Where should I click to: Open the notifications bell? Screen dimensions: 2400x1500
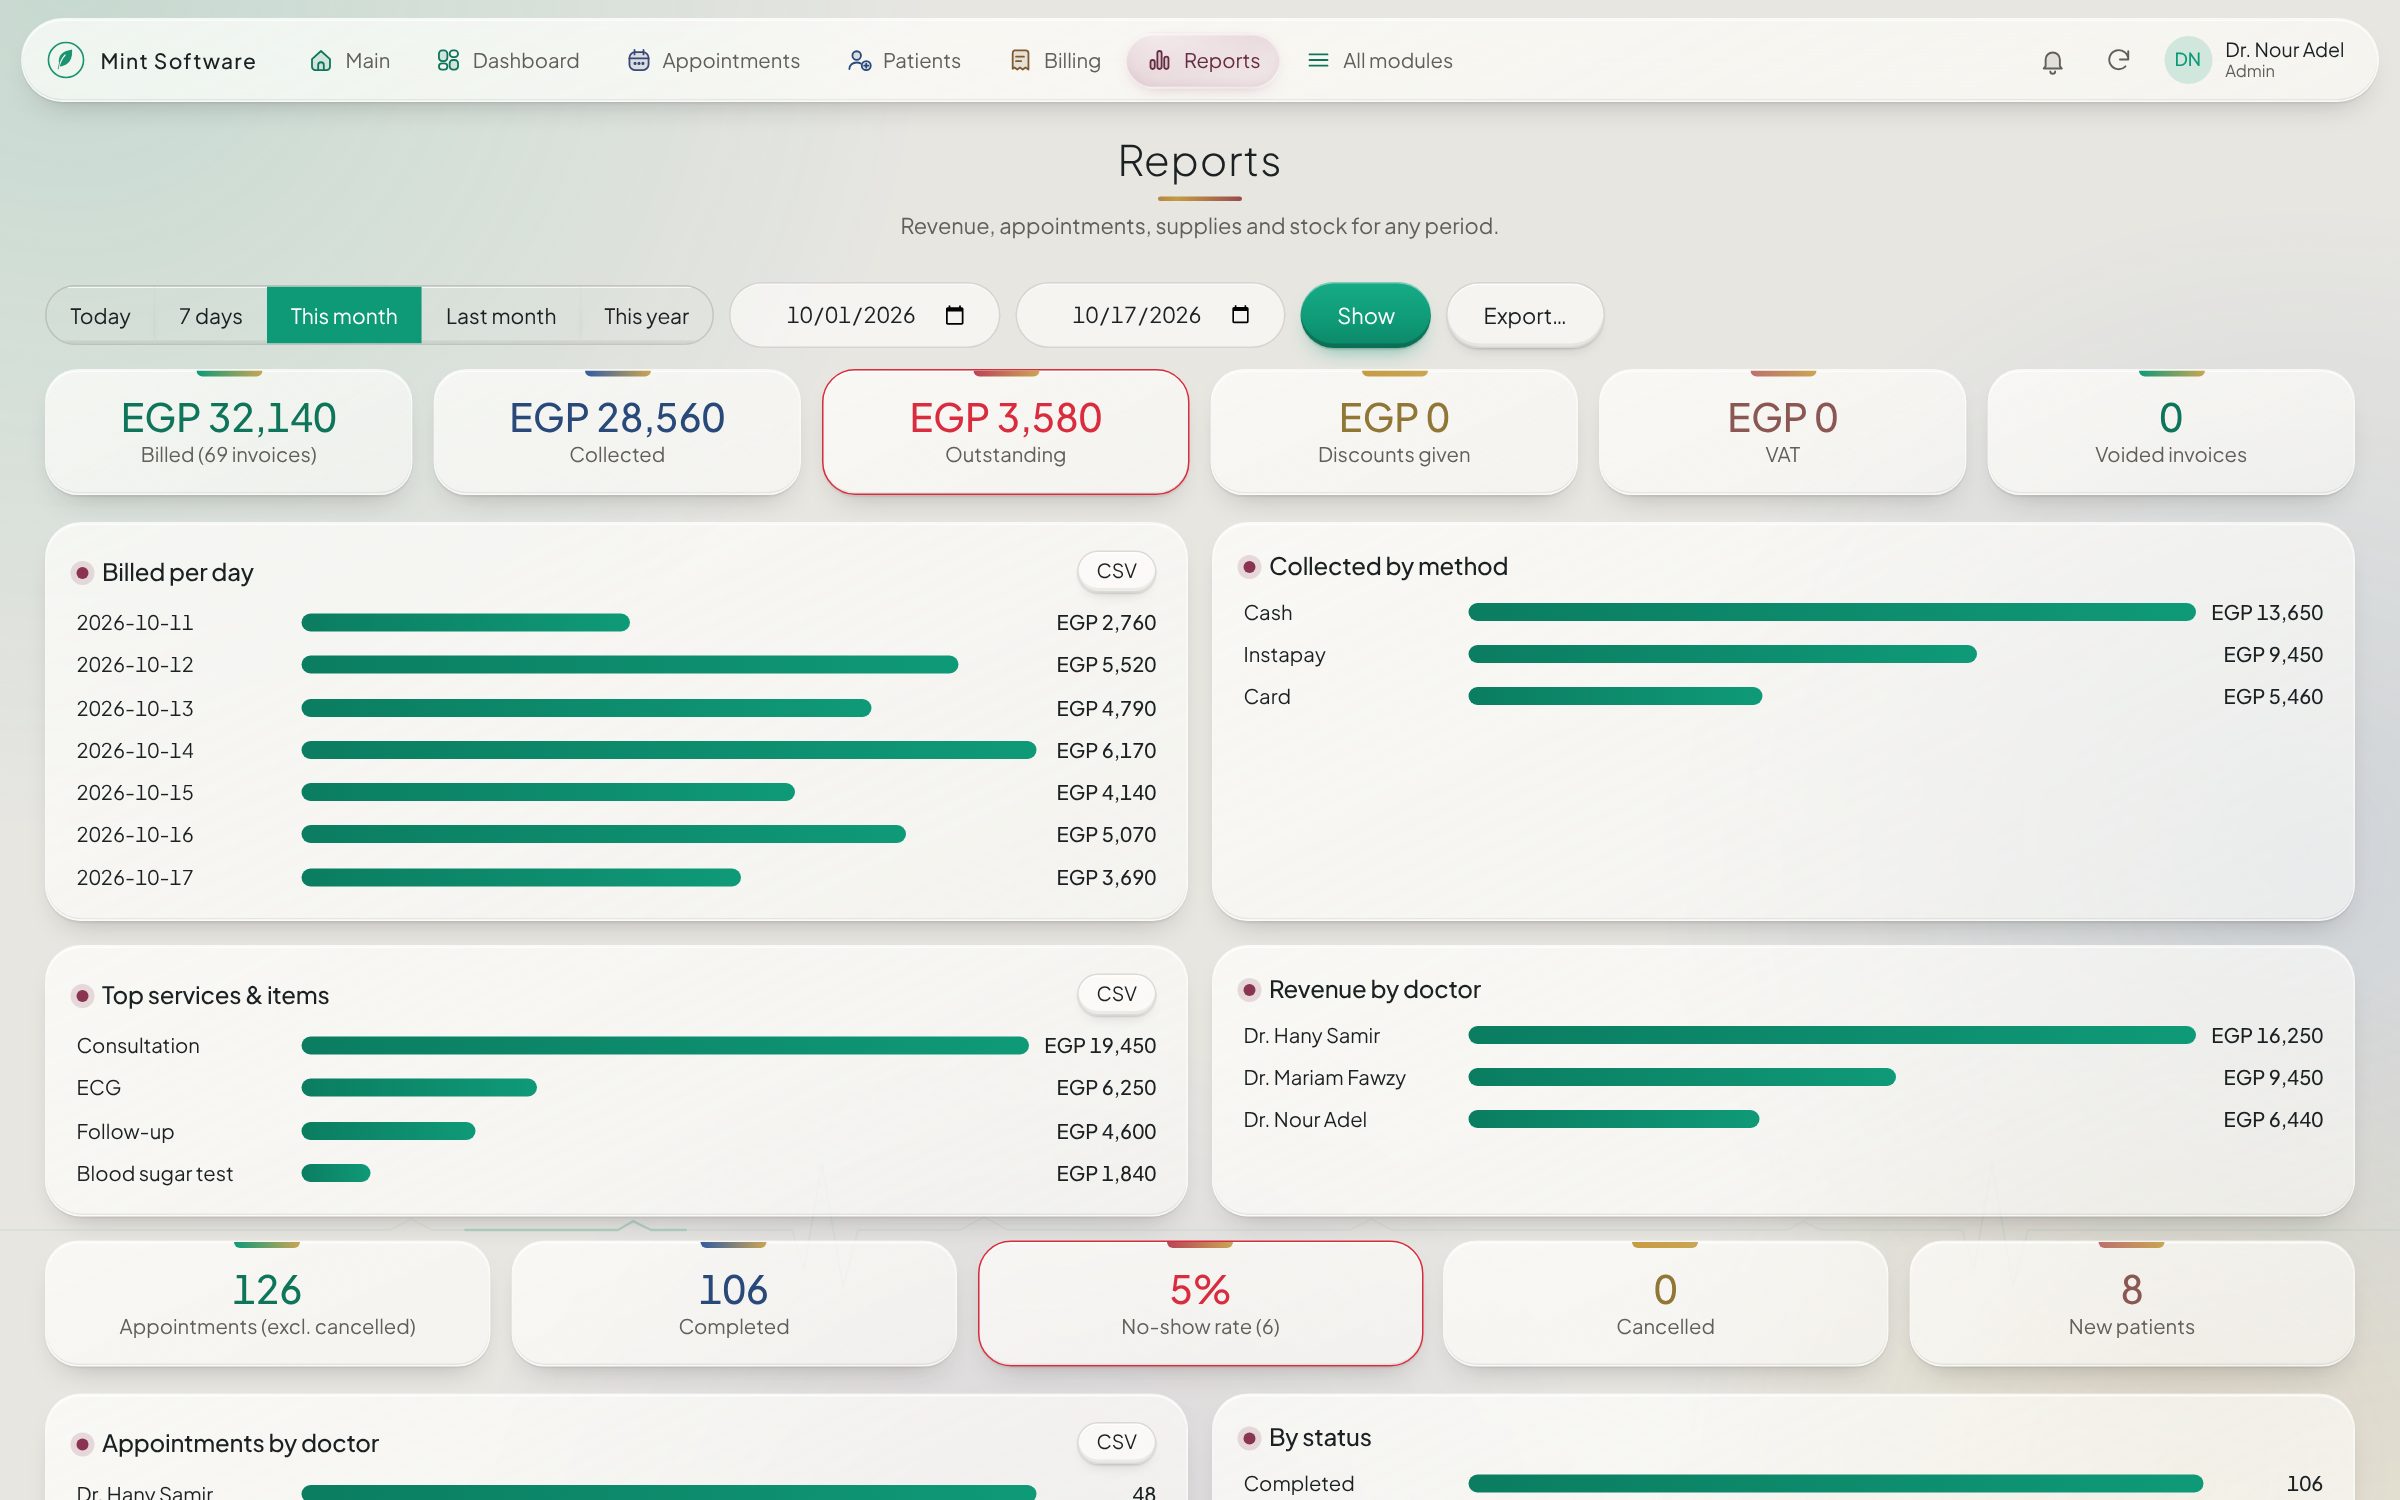(x=2052, y=61)
